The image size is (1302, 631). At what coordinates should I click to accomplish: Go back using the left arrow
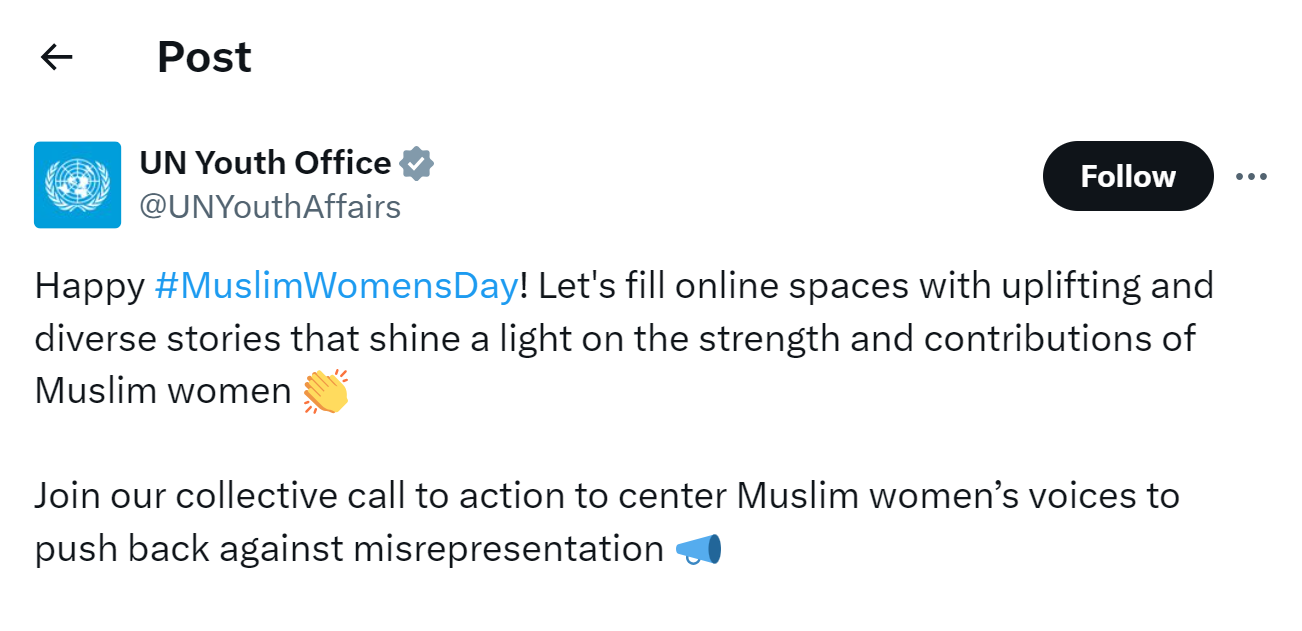57,58
